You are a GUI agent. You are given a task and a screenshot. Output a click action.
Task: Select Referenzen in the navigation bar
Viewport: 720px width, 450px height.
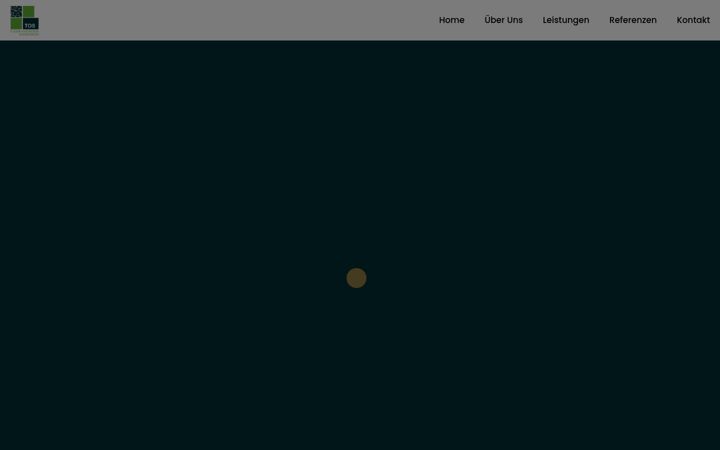(x=633, y=20)
